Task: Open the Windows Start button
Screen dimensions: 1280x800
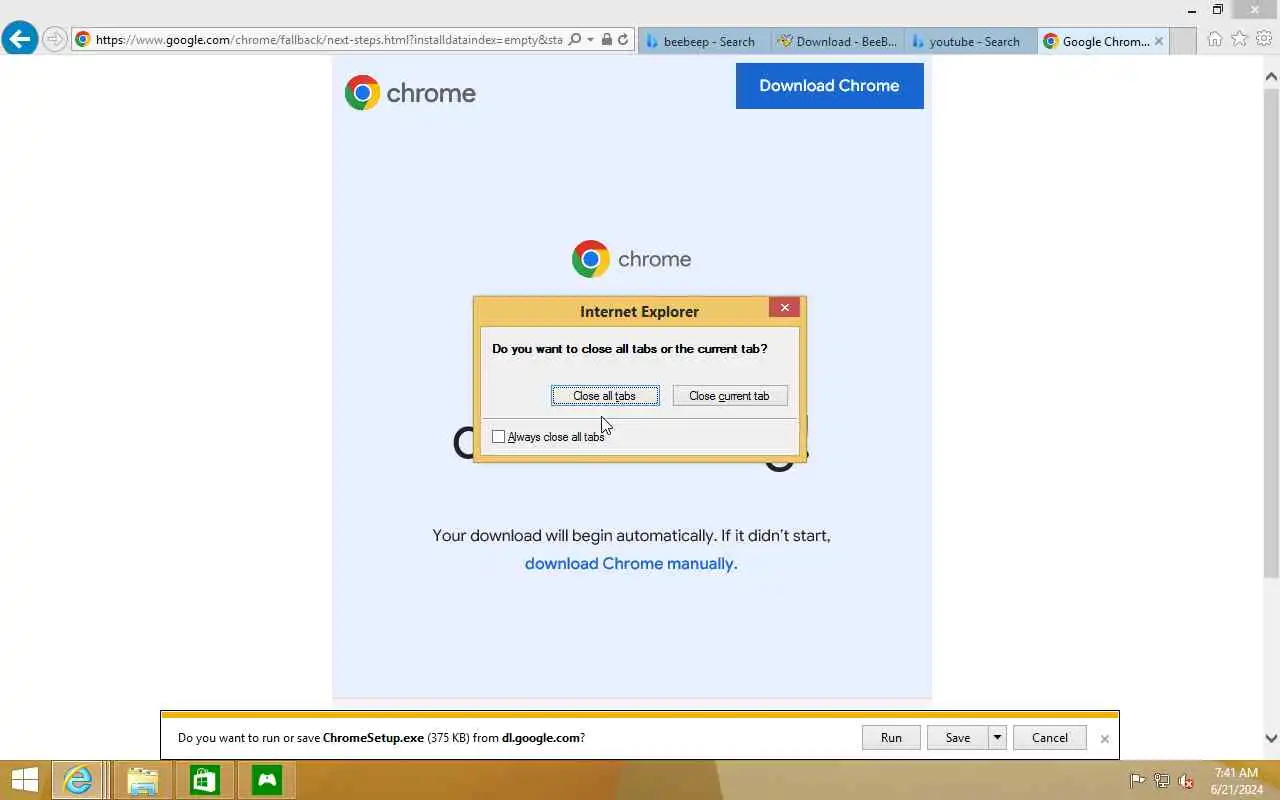Action: click(x=24, y=780)
